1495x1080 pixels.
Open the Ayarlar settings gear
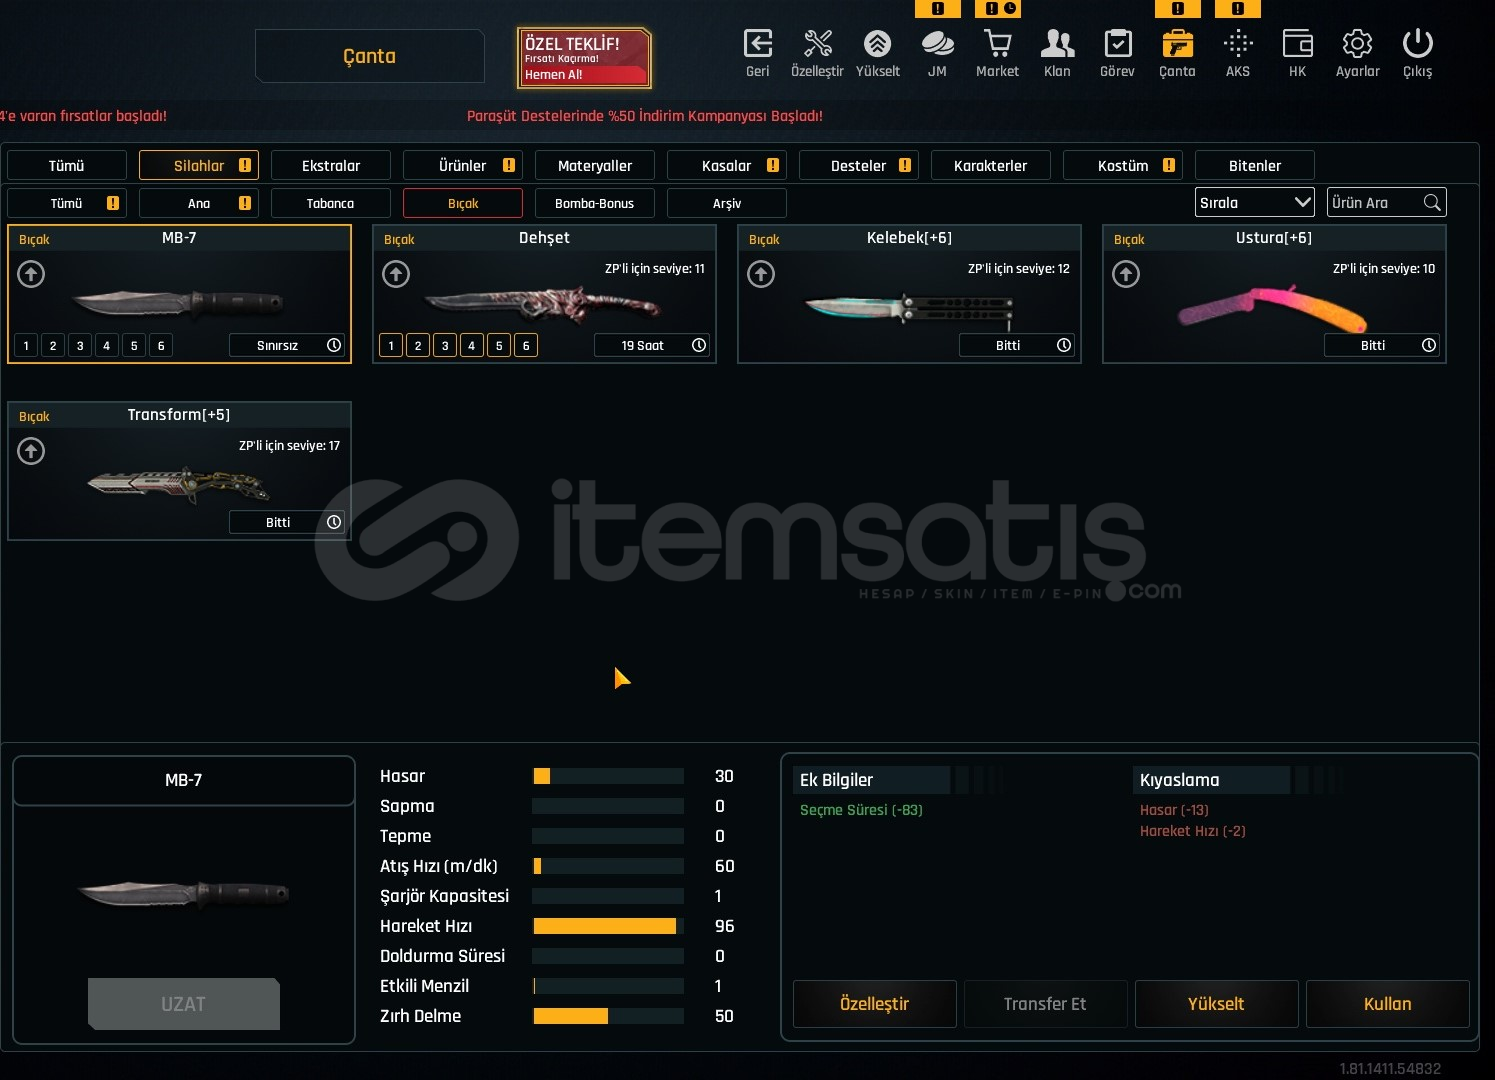(1357, 45)
